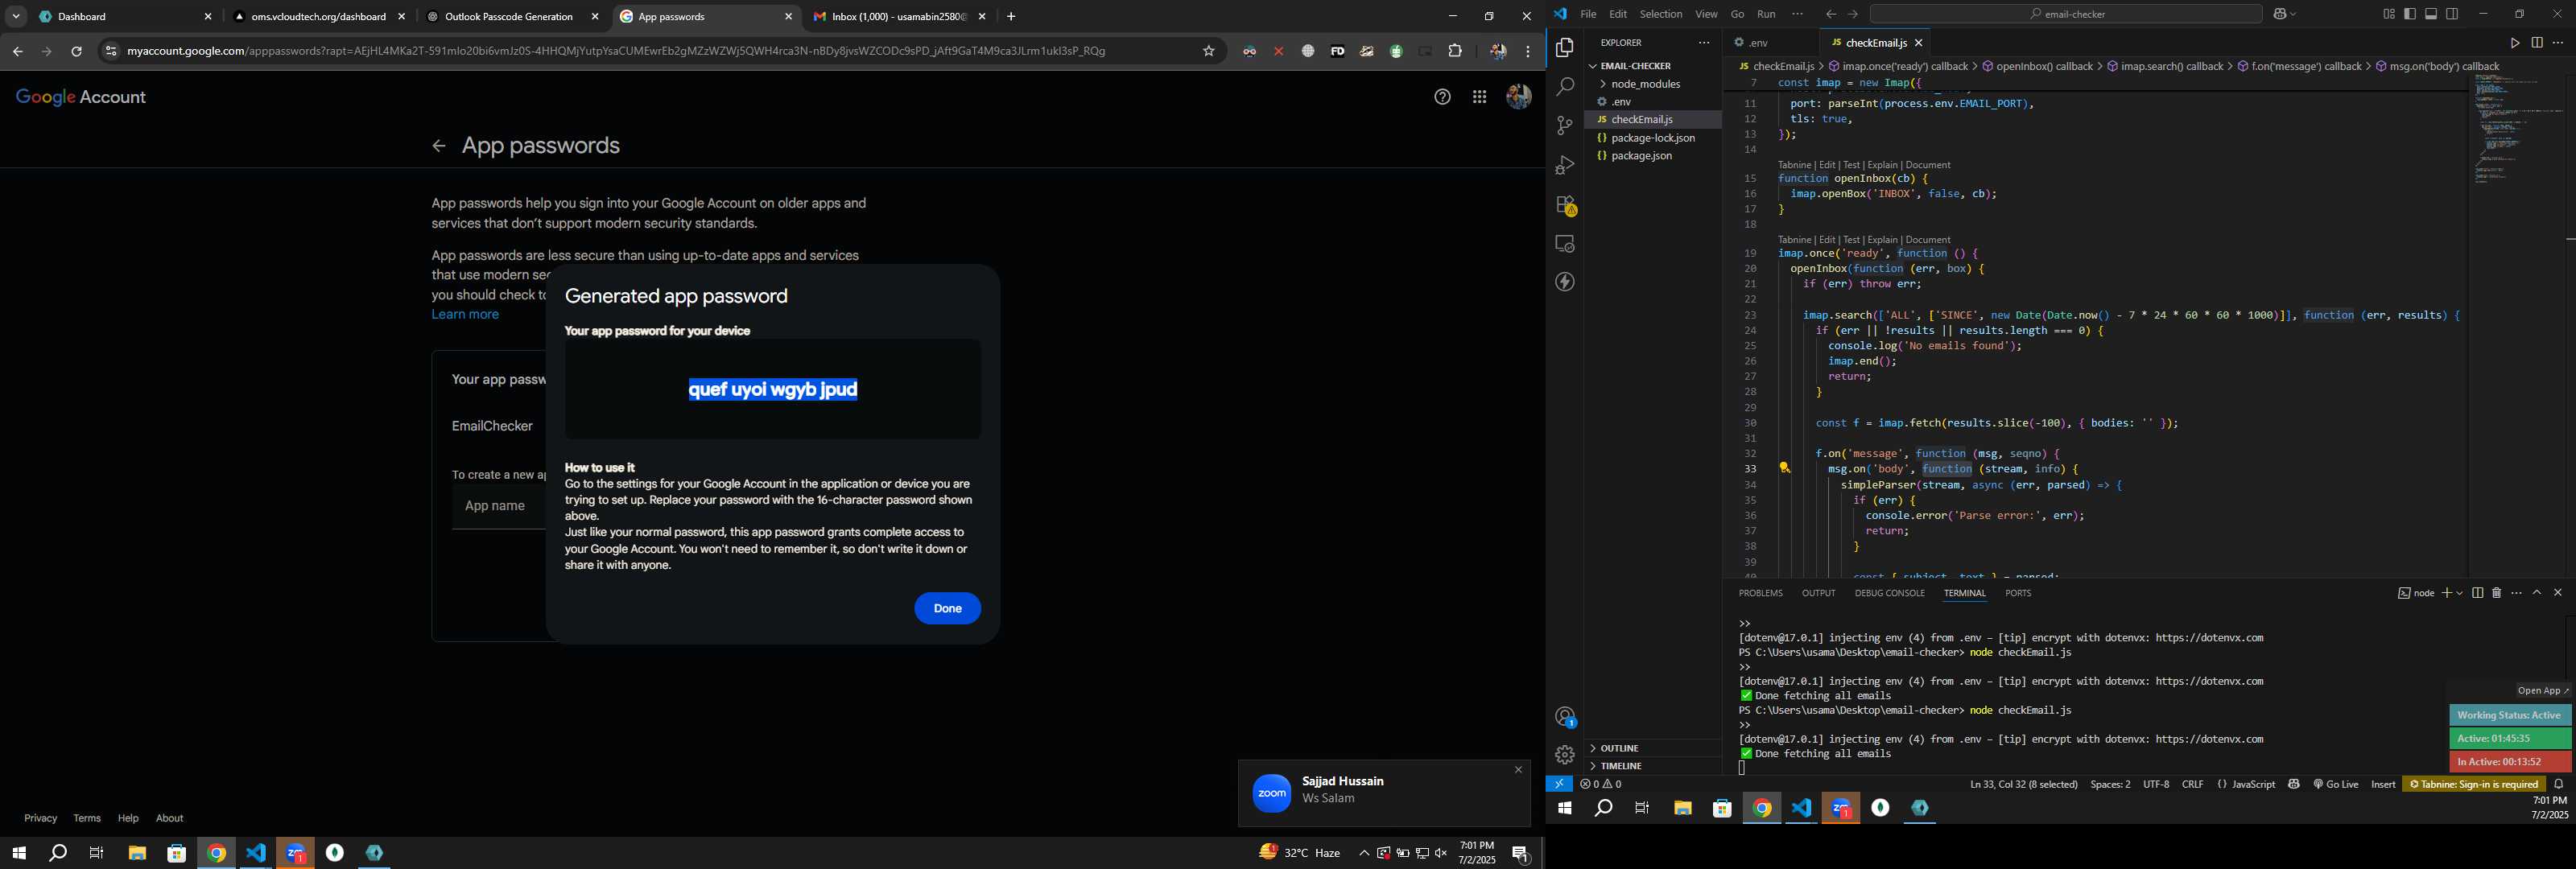
Task: Open Chrome Extensions puzzle icon
Action: [1455, 51]
